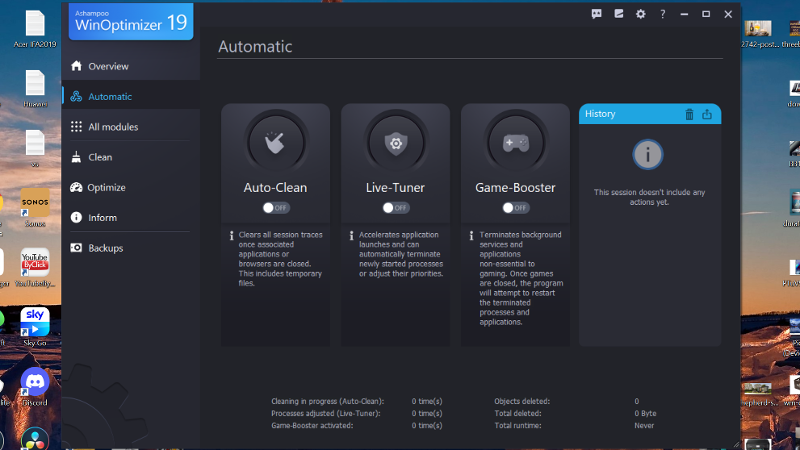The width and height of the screenshot is (800, 450).
Task: Open help question mark icon
Action: coord(663,14)
